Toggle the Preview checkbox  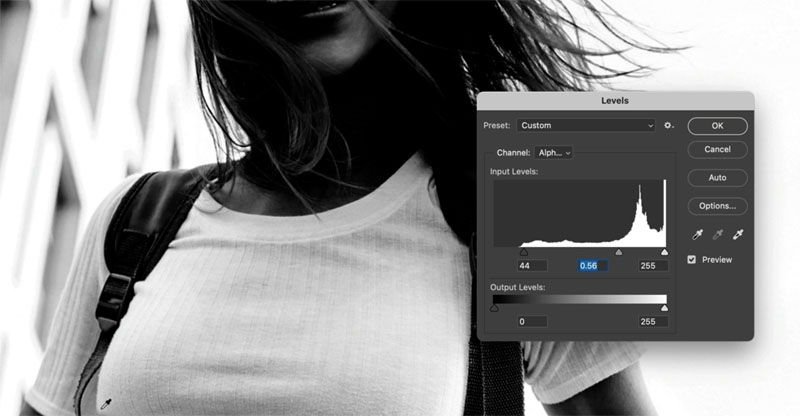(x=692, y=260)
